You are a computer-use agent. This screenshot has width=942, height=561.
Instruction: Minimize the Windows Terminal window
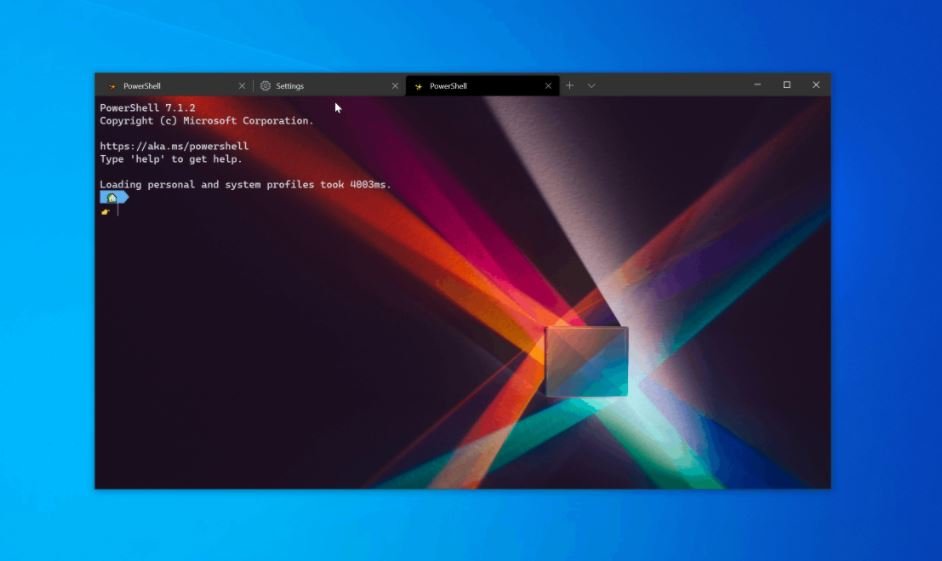pyautogui.click(x=758, y=85)
